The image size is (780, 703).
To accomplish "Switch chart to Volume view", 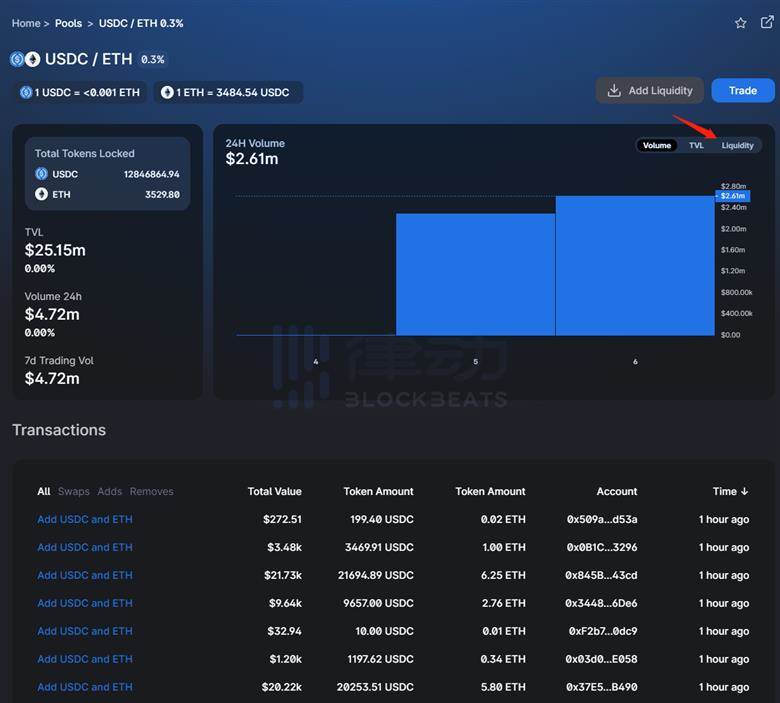I will pyautogui.click(x=657, y=145).
